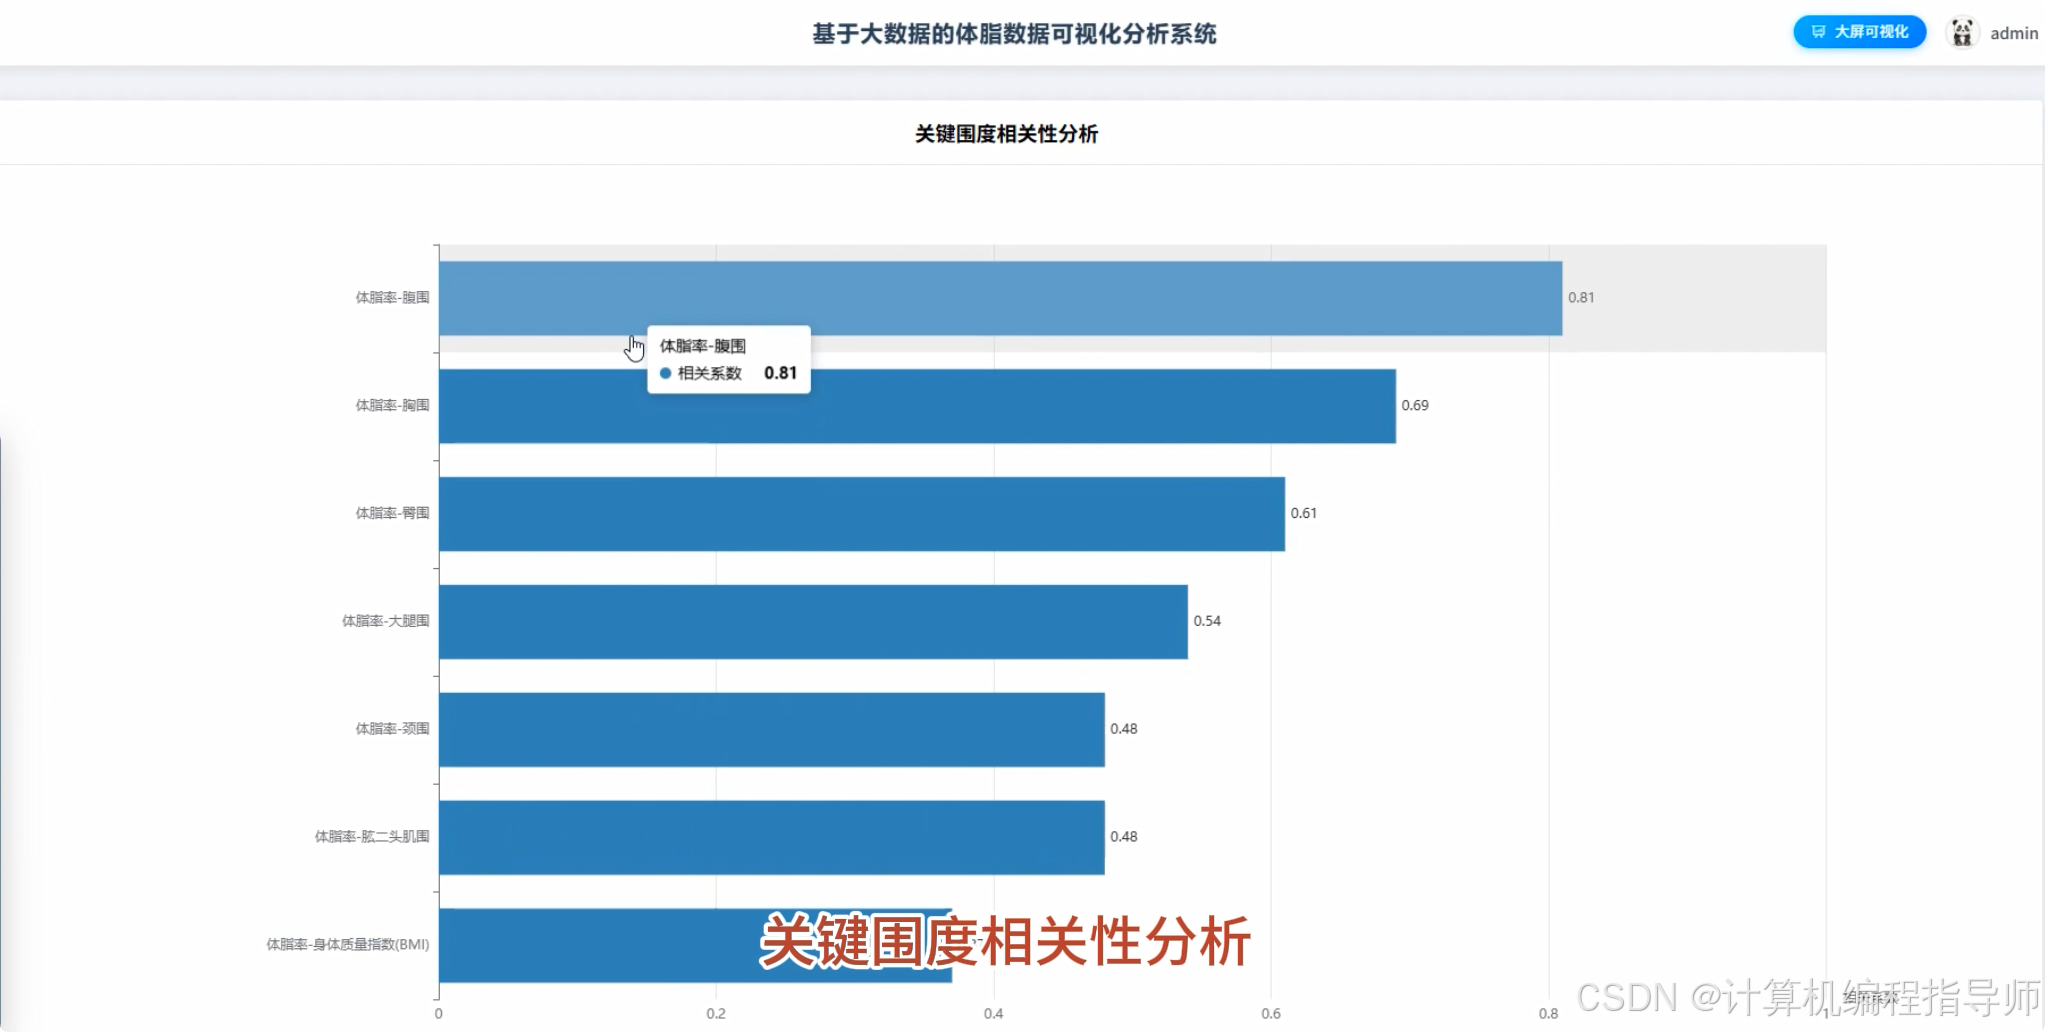Click the admin username text
This screenshot has height=1032, width=2045.
[2013, 32]
